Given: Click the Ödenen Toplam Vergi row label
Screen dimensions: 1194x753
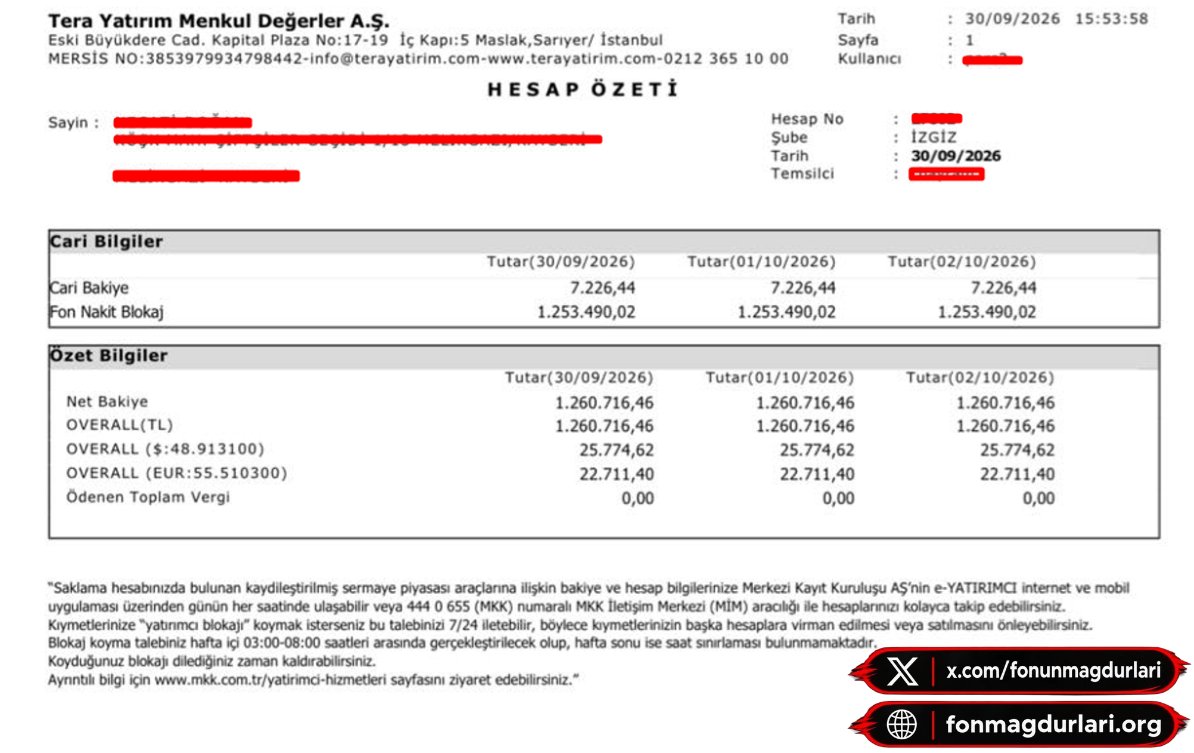Looking at the screenshot, I should 148,497.
